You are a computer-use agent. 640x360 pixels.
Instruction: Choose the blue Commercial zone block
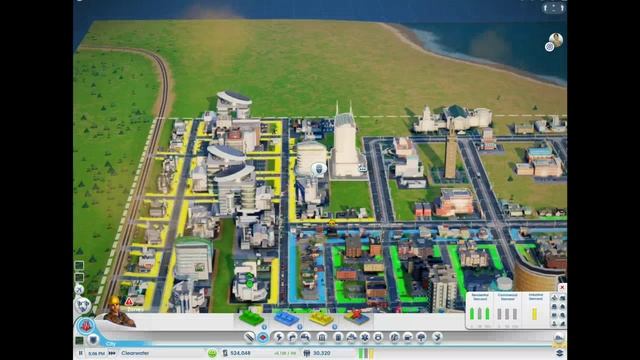pos(287,318)
